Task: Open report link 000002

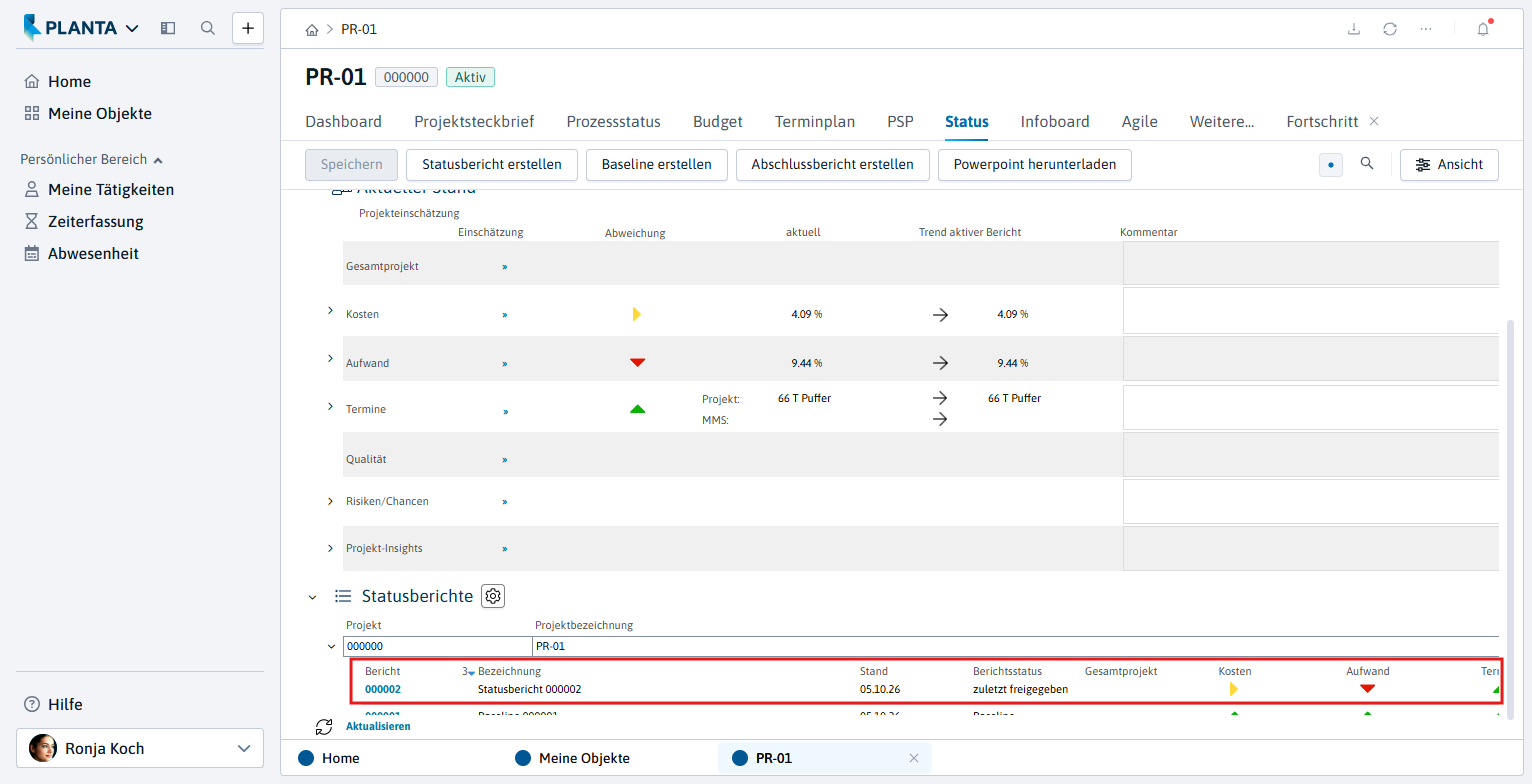Action: tap(383, 689)
